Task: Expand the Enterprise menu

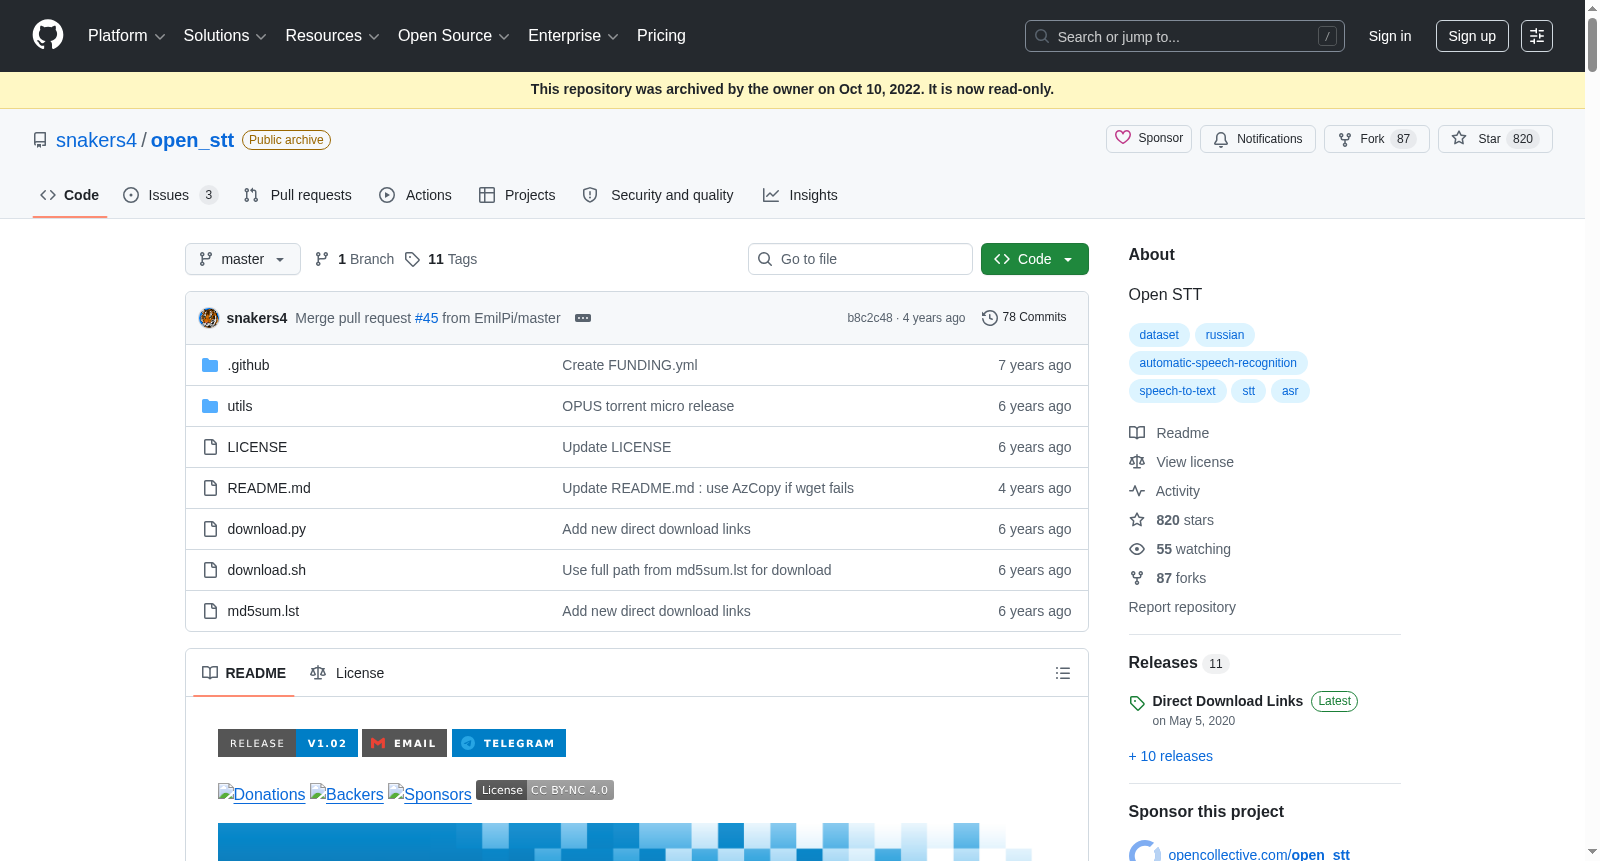Action: point(573,36)
